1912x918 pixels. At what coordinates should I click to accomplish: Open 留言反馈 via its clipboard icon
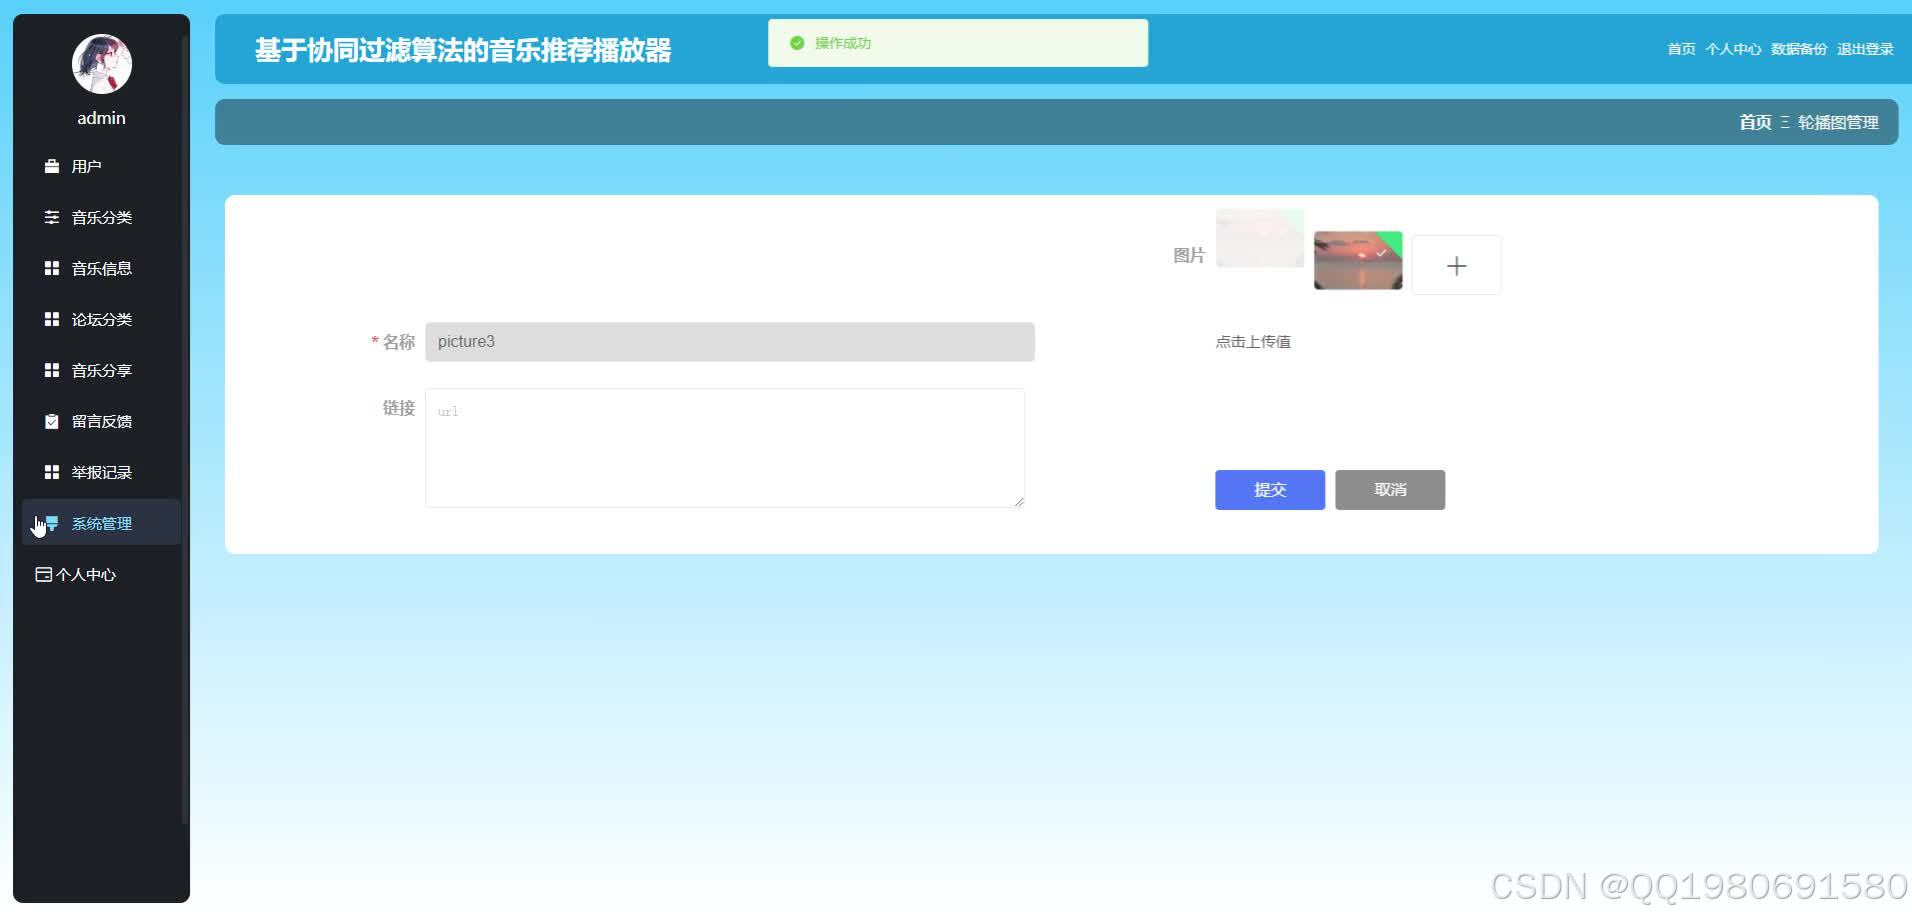tap(51, 421)
